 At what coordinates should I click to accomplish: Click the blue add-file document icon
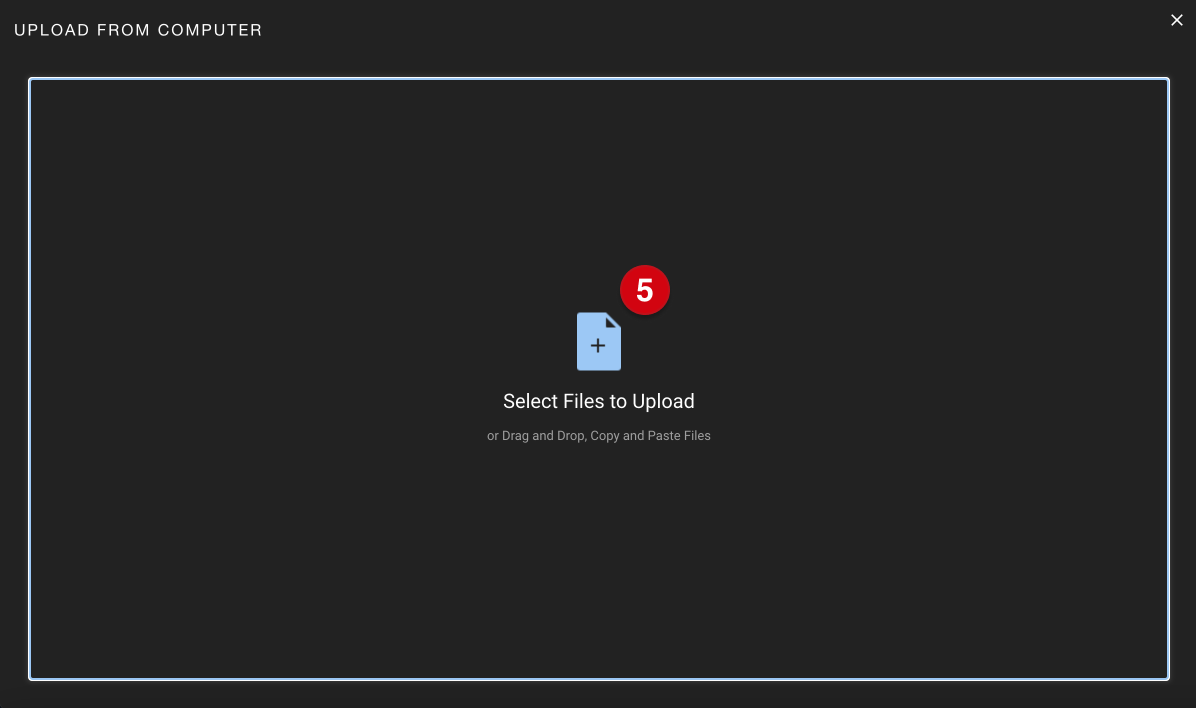click(599, 341)
